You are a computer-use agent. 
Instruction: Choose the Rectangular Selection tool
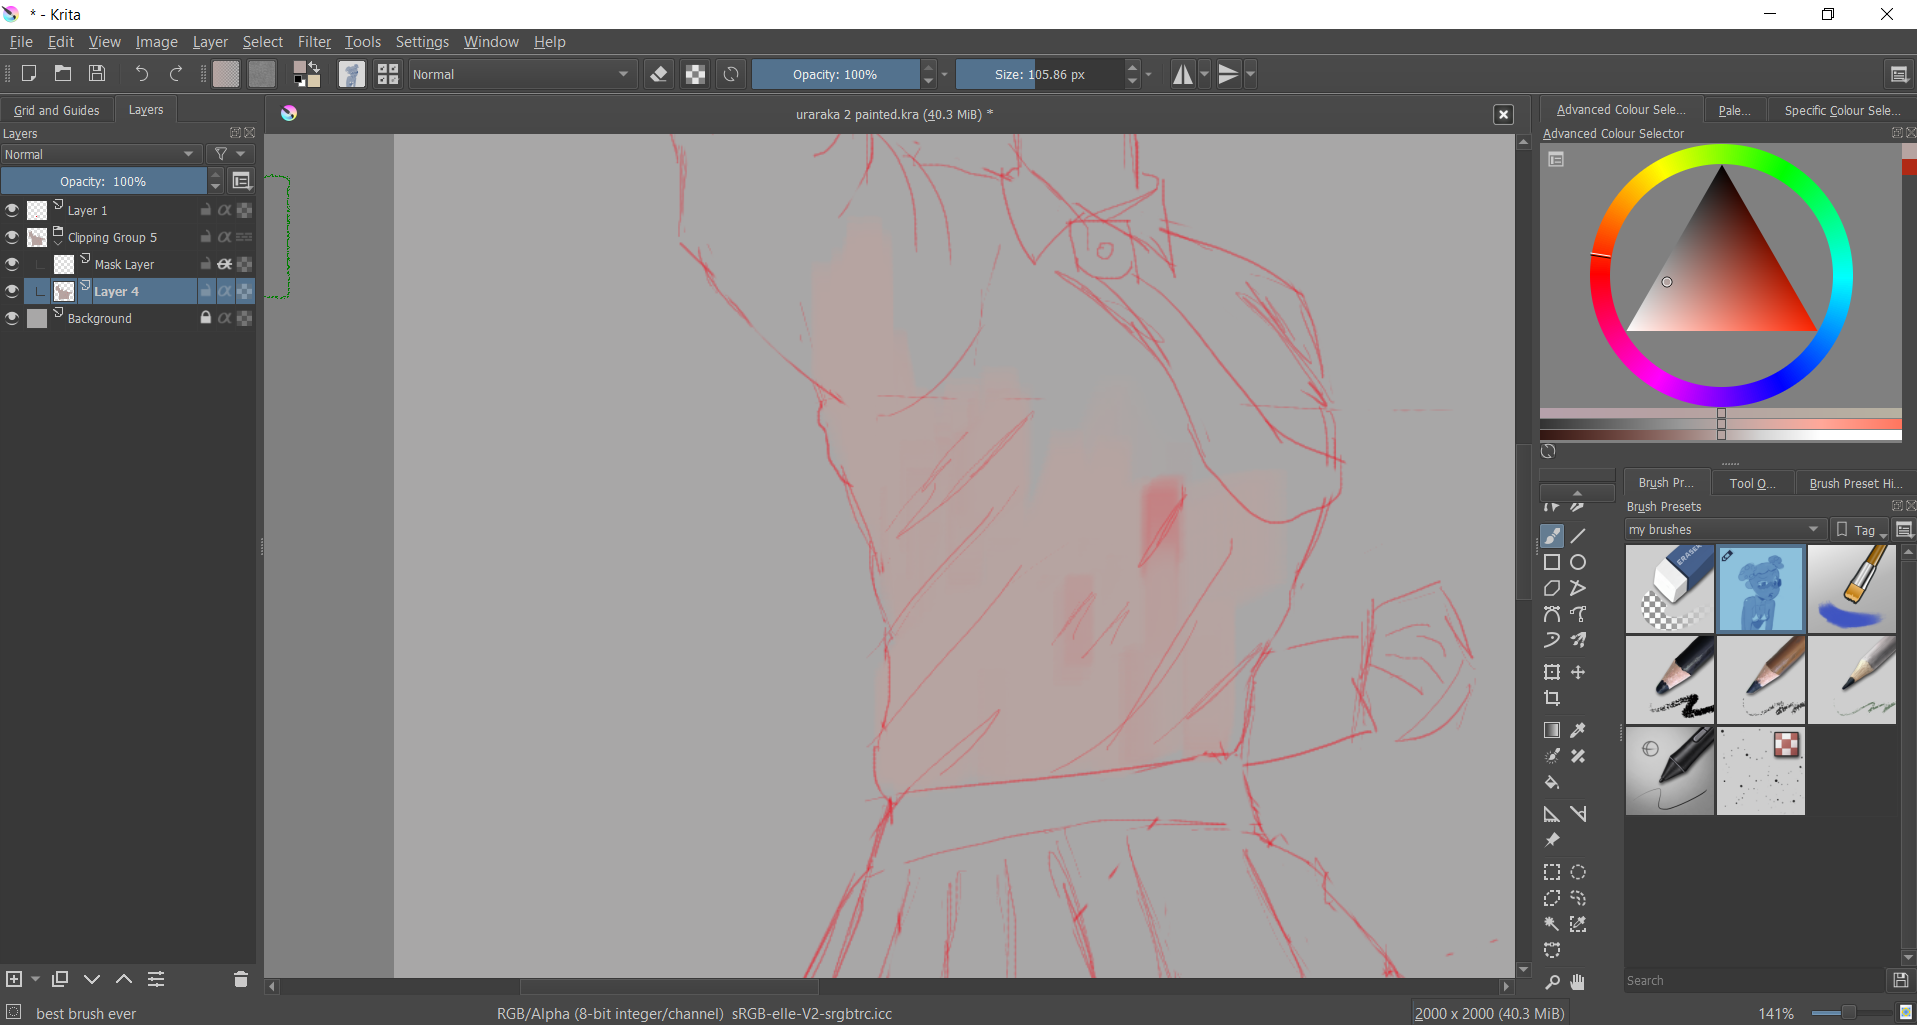click(x=1552, y=872)
